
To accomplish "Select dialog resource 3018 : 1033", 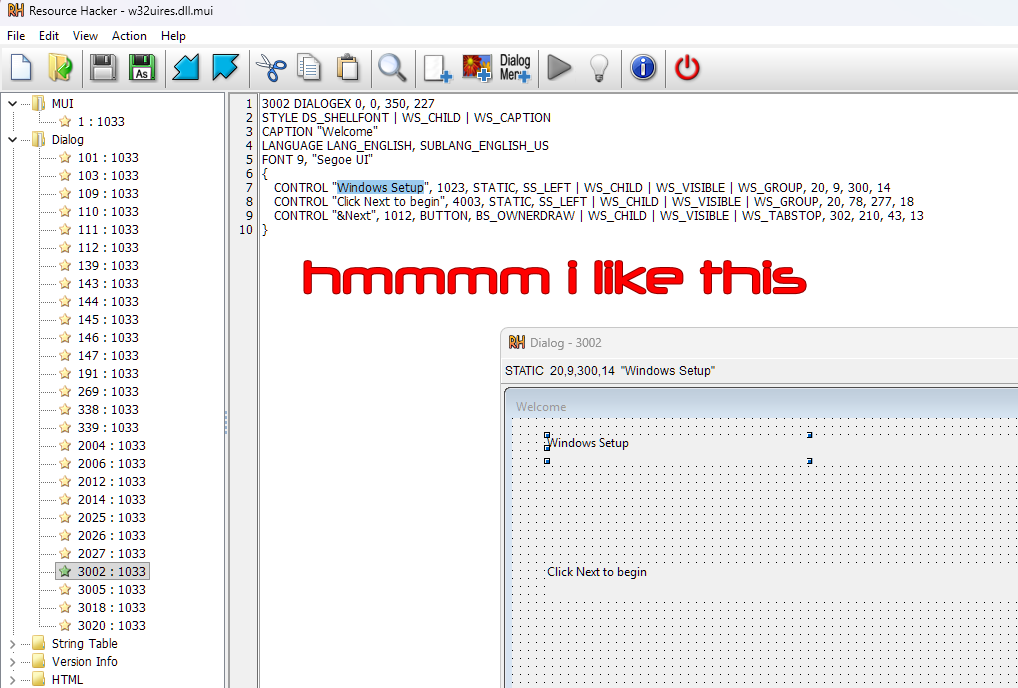I will click(x=111, y=608).
